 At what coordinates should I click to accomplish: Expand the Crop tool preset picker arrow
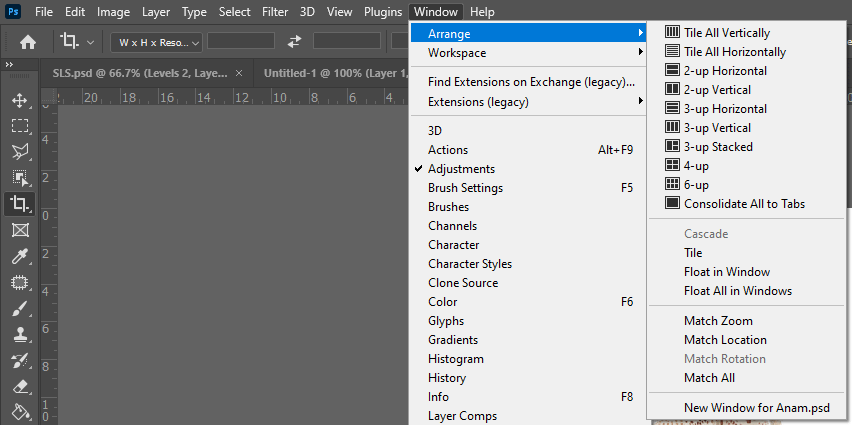pos(91,42)
